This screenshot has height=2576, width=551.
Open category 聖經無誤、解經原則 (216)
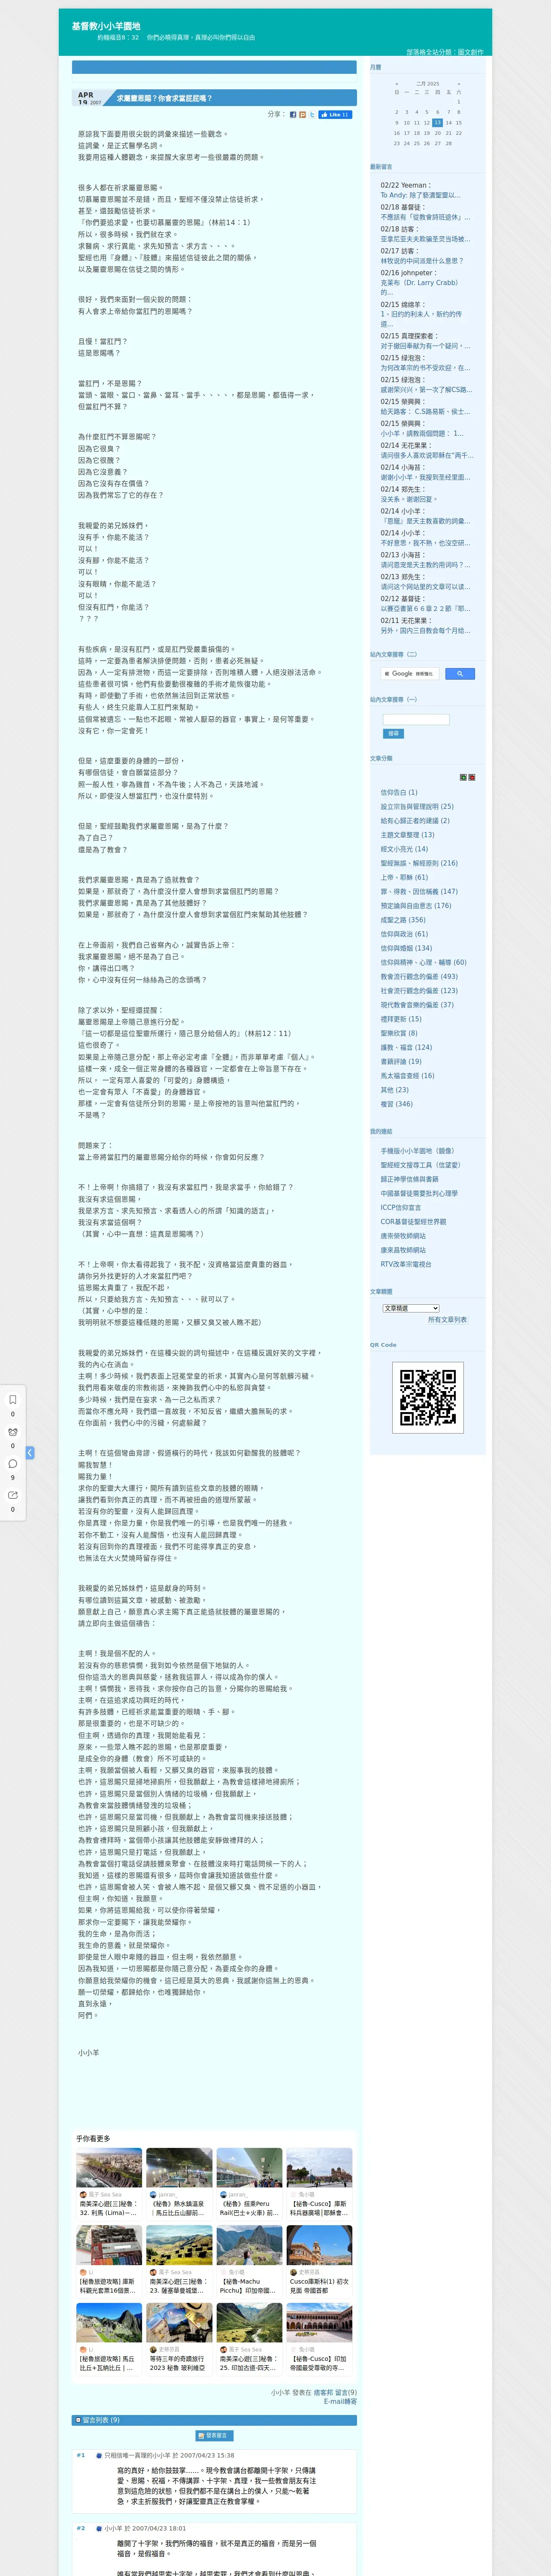pyautogui.click(x=419, y=863)
